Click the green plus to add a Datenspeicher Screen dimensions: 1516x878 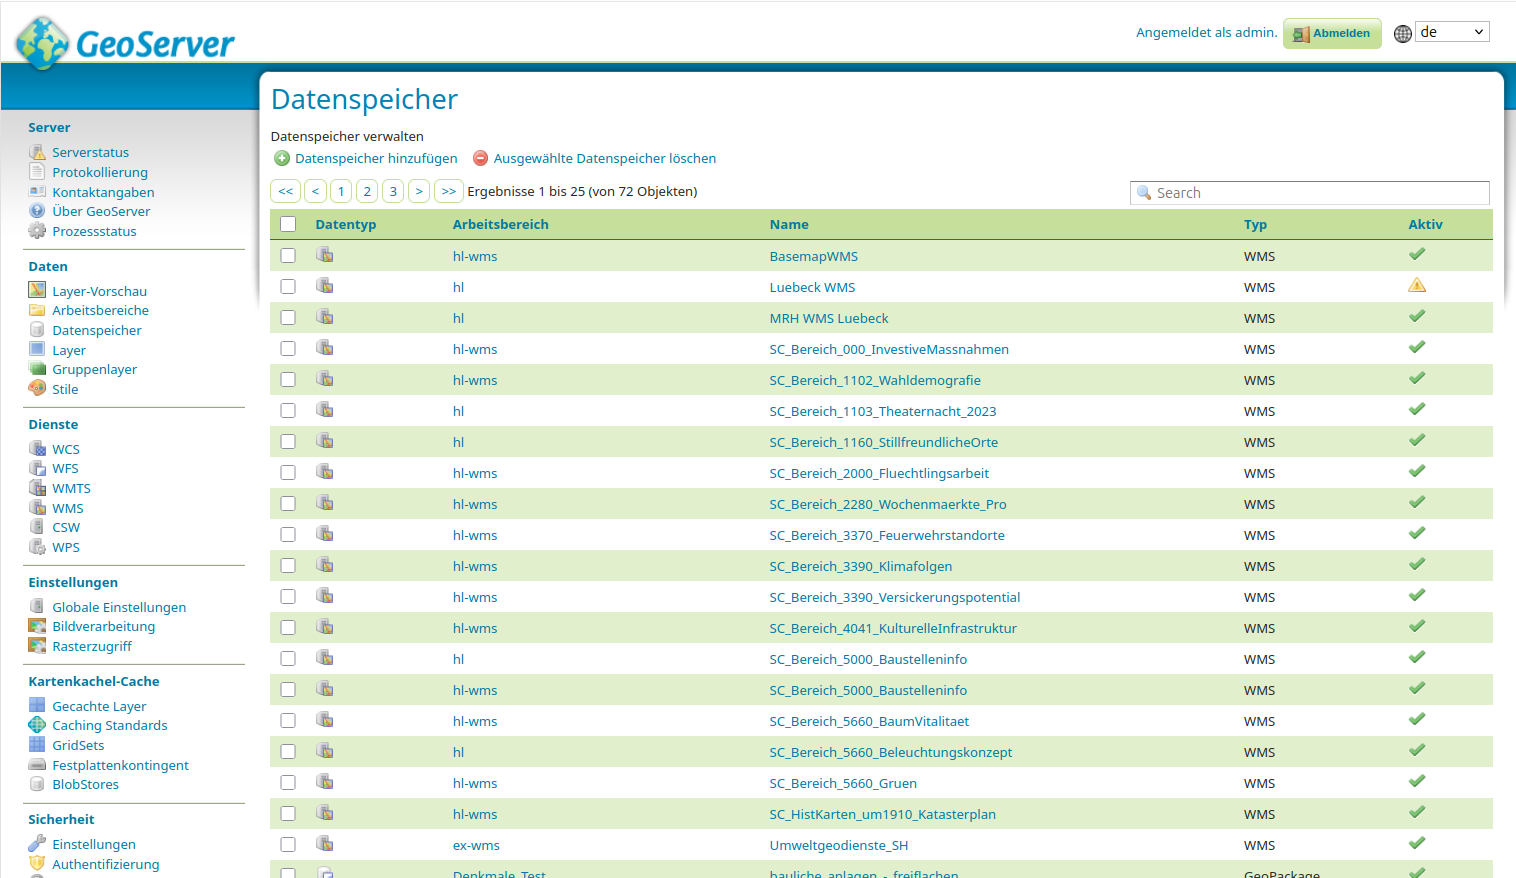281,158
